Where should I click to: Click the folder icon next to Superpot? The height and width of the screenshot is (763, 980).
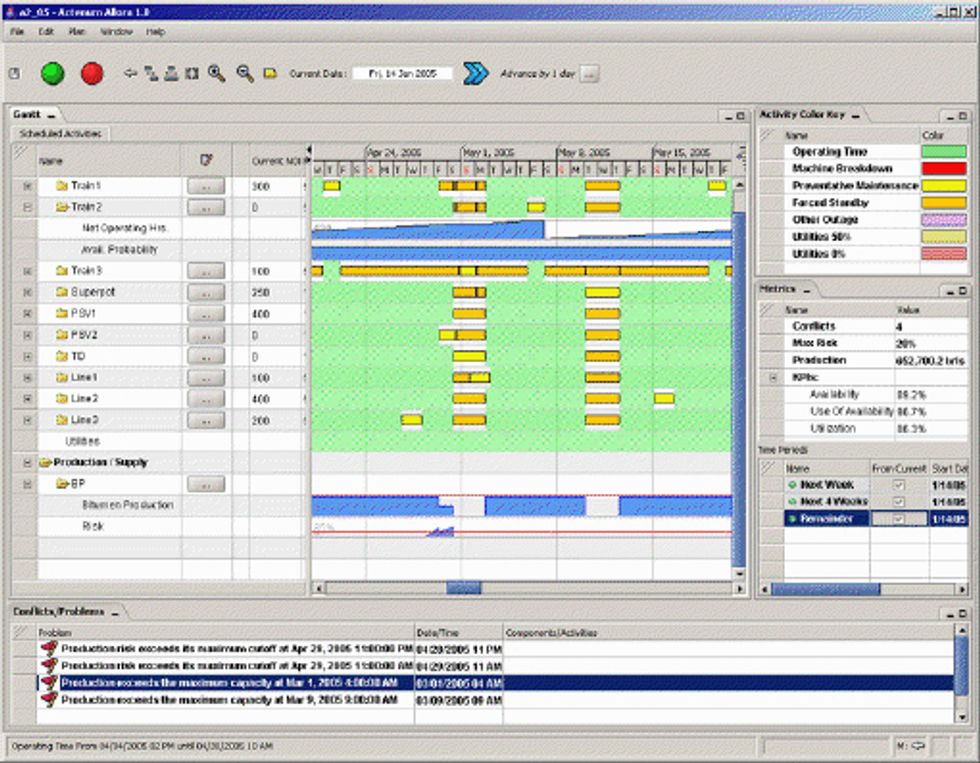pos(61,292)
